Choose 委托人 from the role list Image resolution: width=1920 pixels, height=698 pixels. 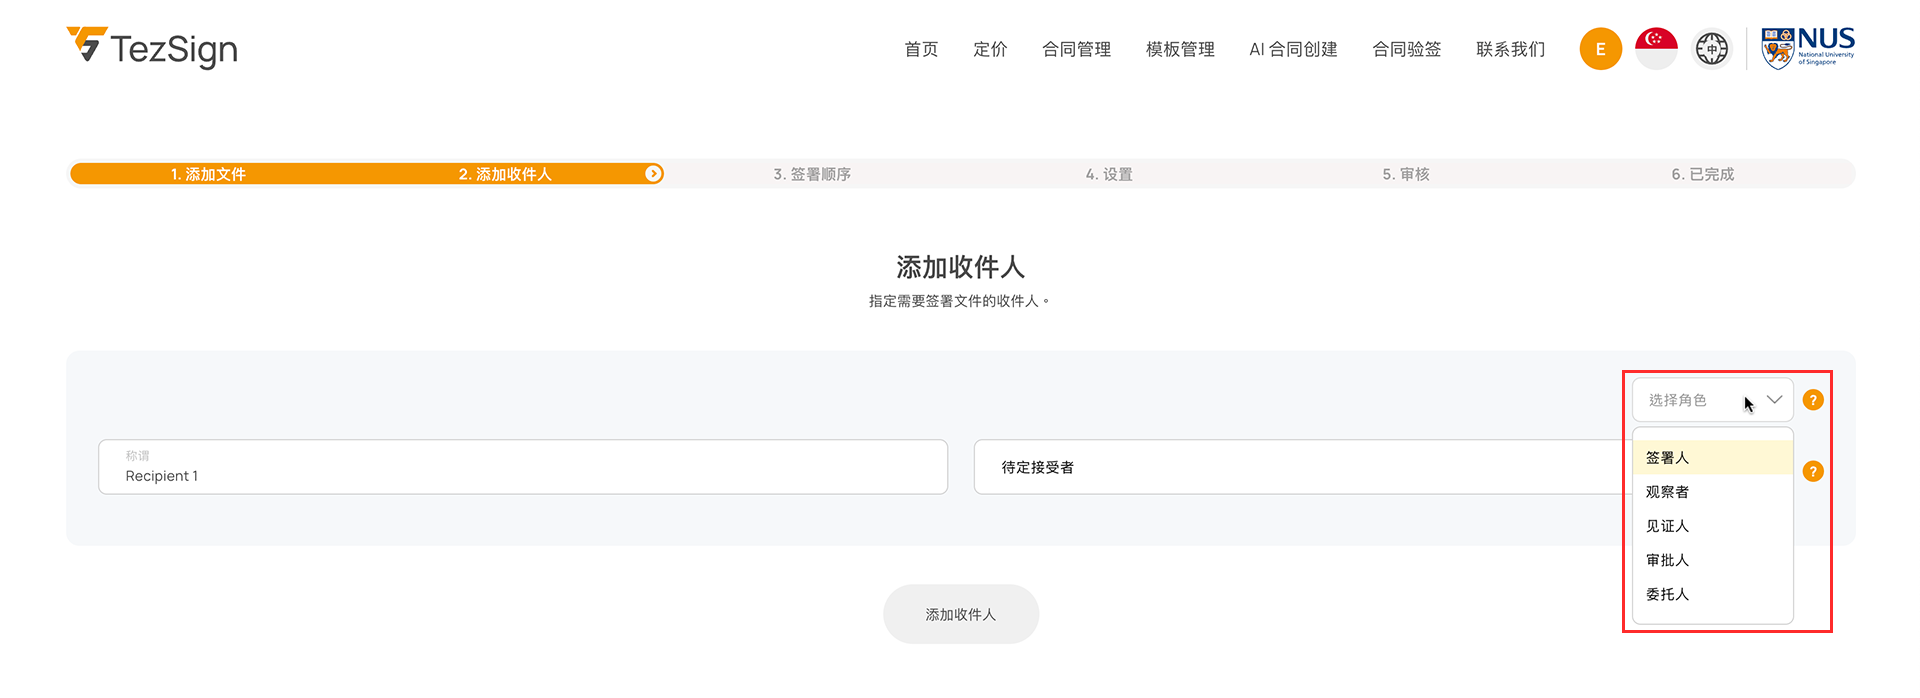pyautogui.click(x=1667, y=594)
